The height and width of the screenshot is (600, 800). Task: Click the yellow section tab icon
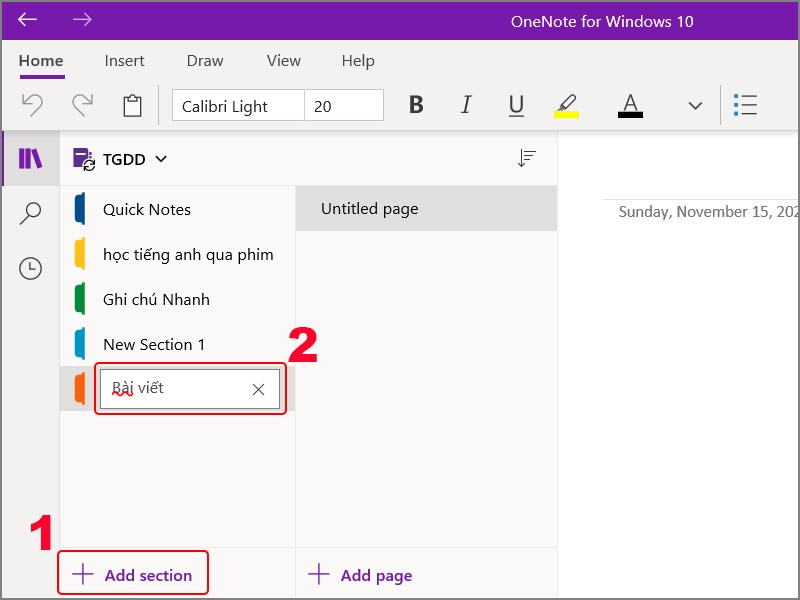click(x=80, y=254)
